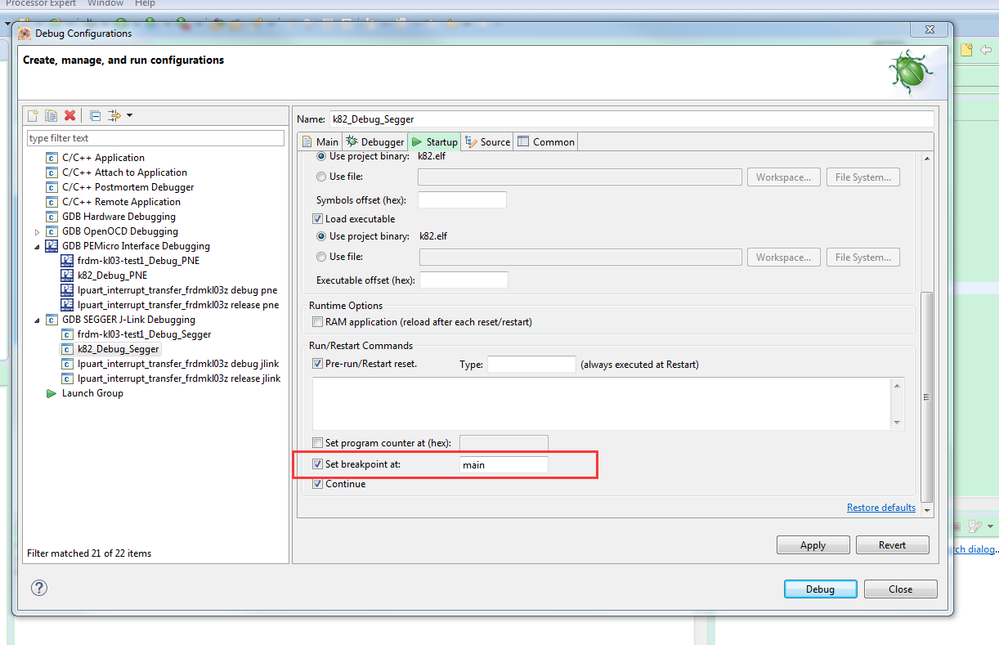Toggle Load executable checkbox
Viewport: 999px width, 645px height.
(x=317, y=219)
